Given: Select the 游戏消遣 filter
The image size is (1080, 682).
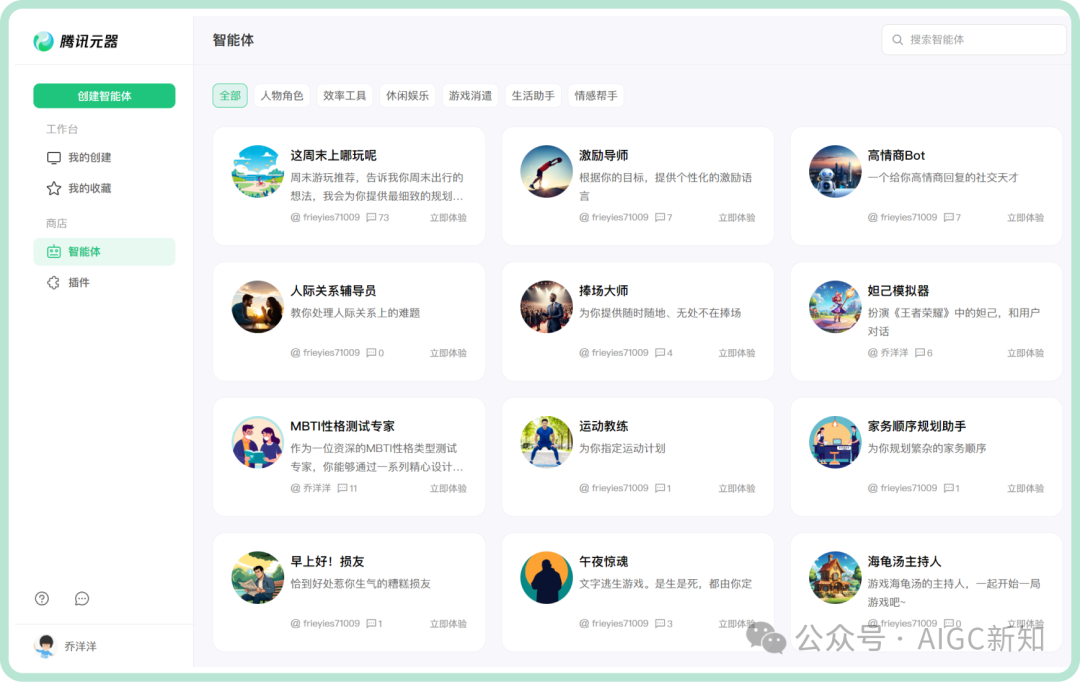Looking at the screenshot, I should click(x=469, y=95).
